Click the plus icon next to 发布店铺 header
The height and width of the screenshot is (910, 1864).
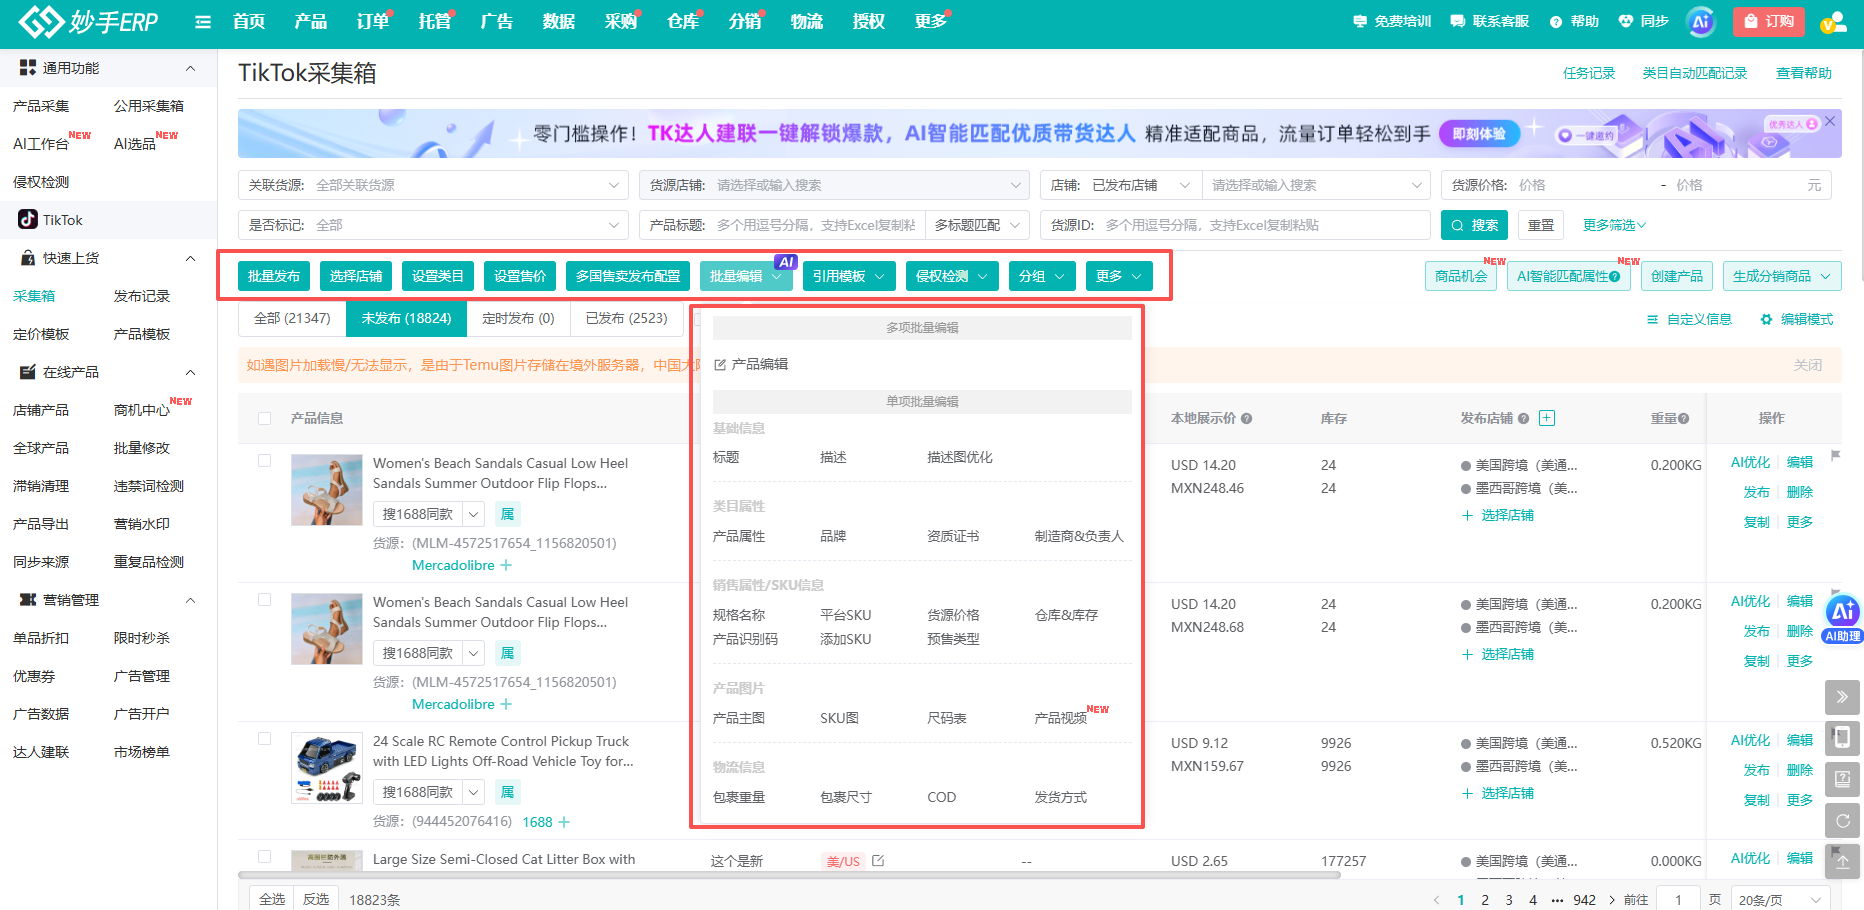pyautogui.click(x=1547, y=418)
